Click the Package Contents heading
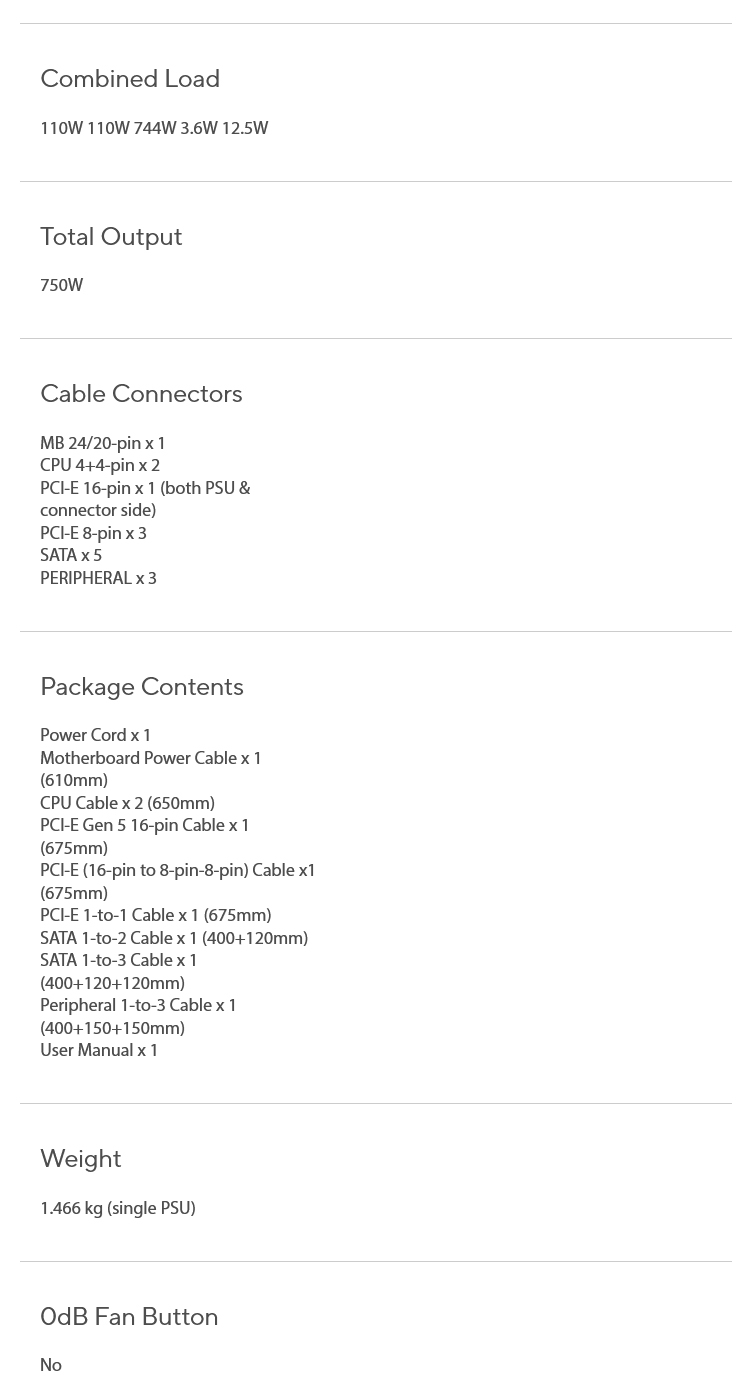The image size is (750, 1393). point(142,687)
